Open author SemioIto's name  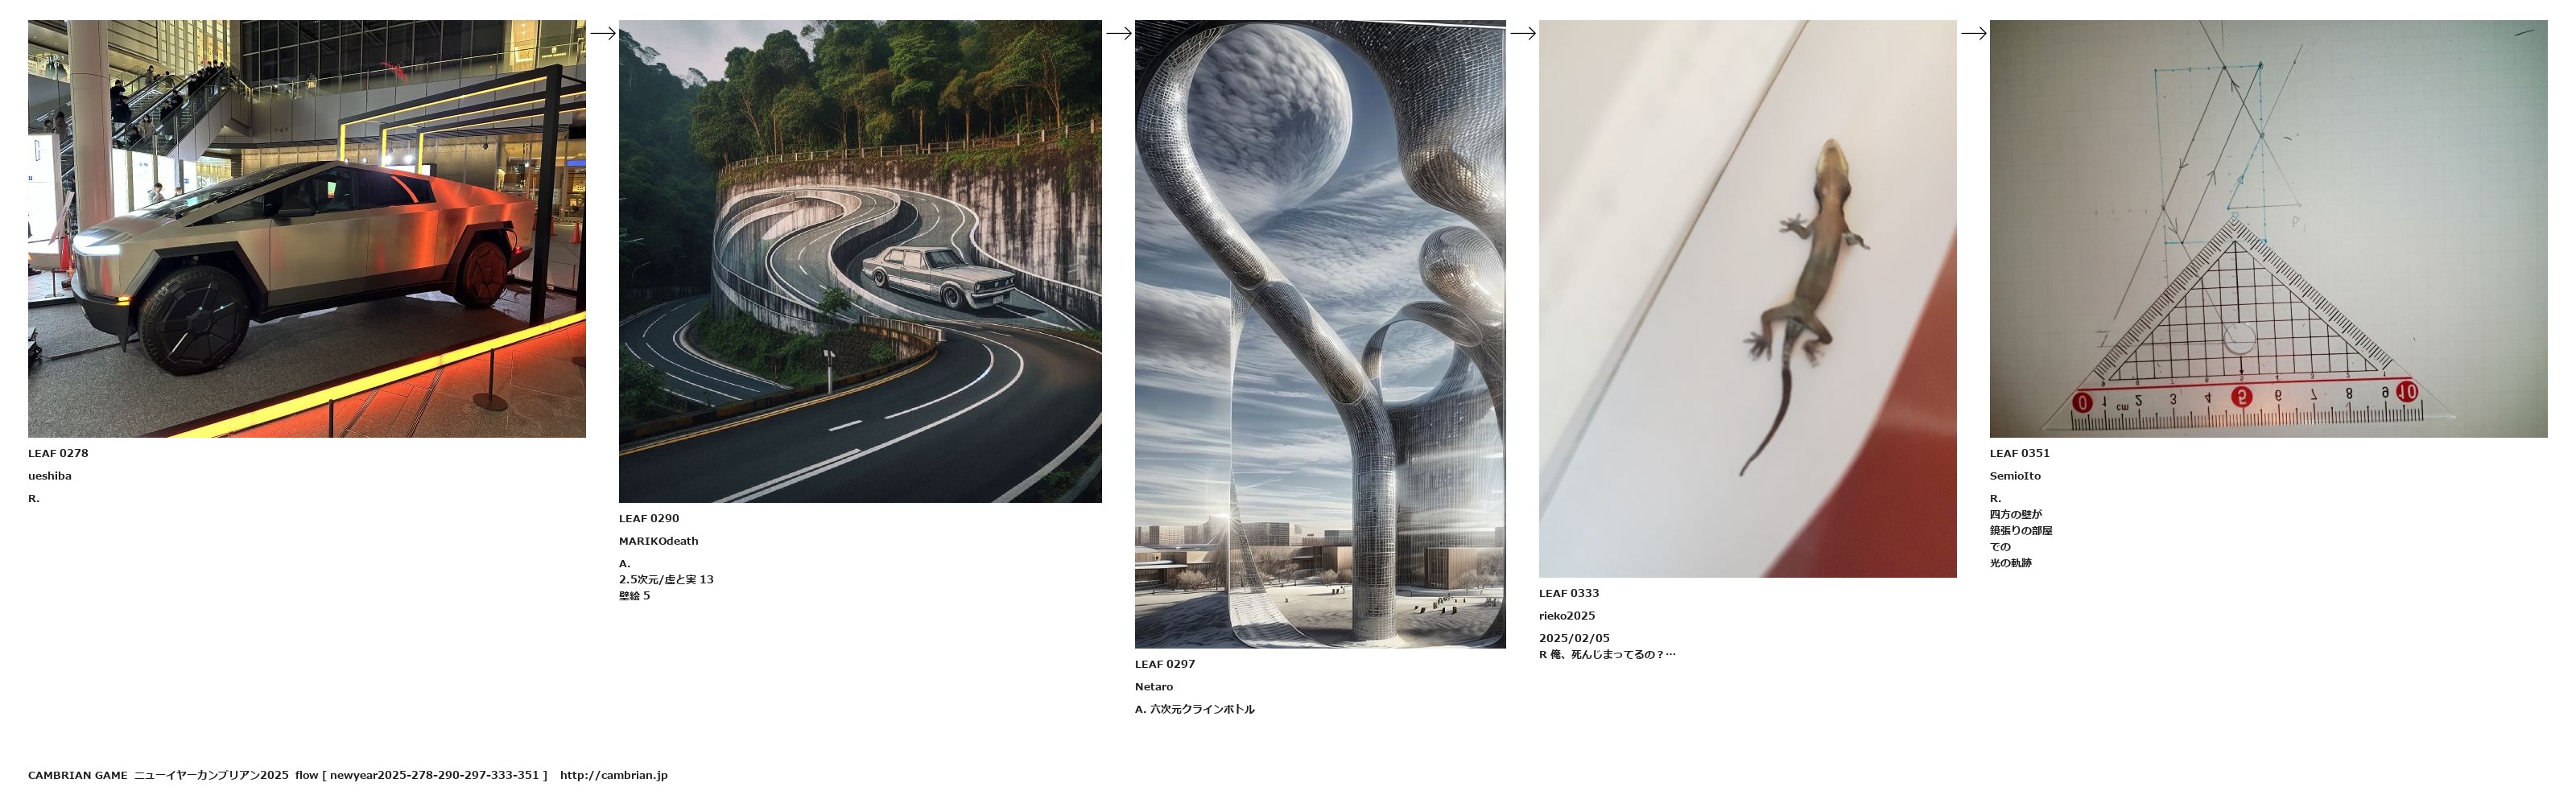[2015, 476]
